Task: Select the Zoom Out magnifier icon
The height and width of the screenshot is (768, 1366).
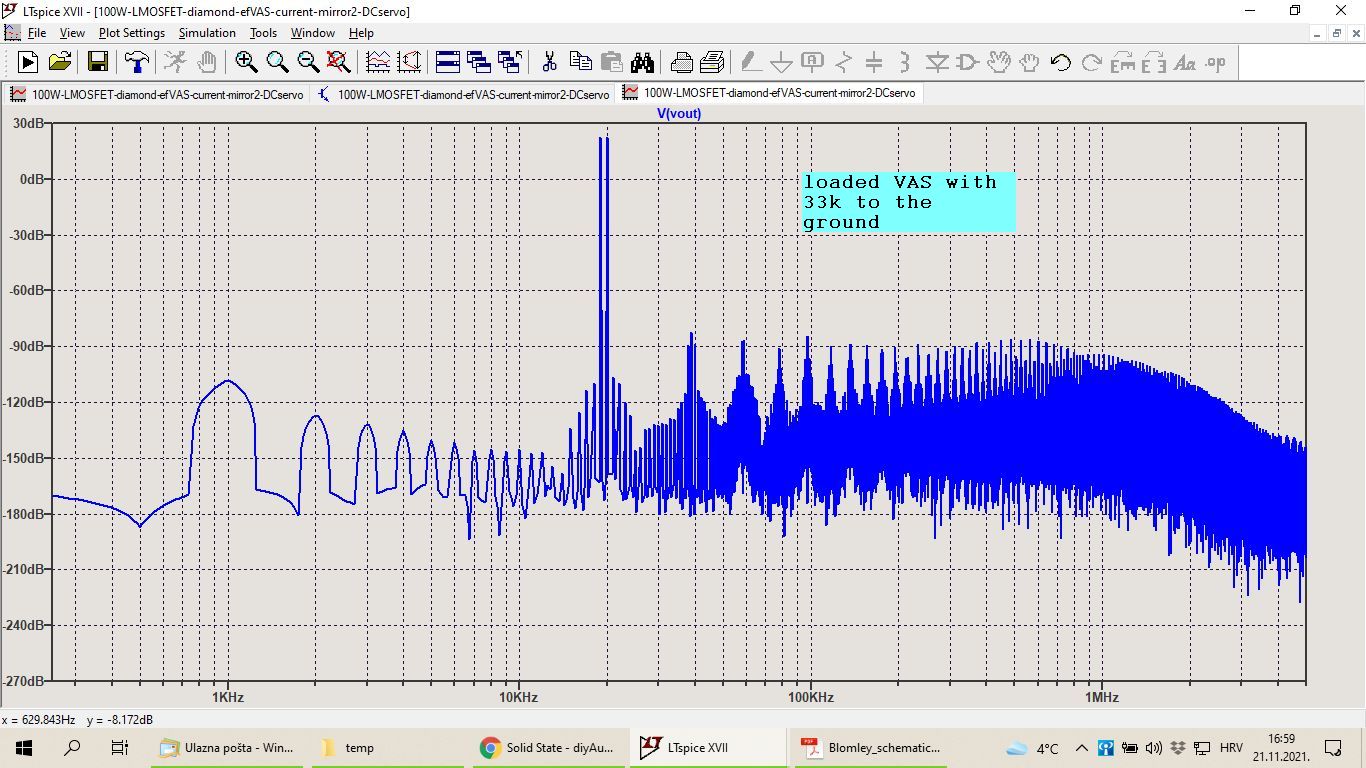Action: click(308, 62)
